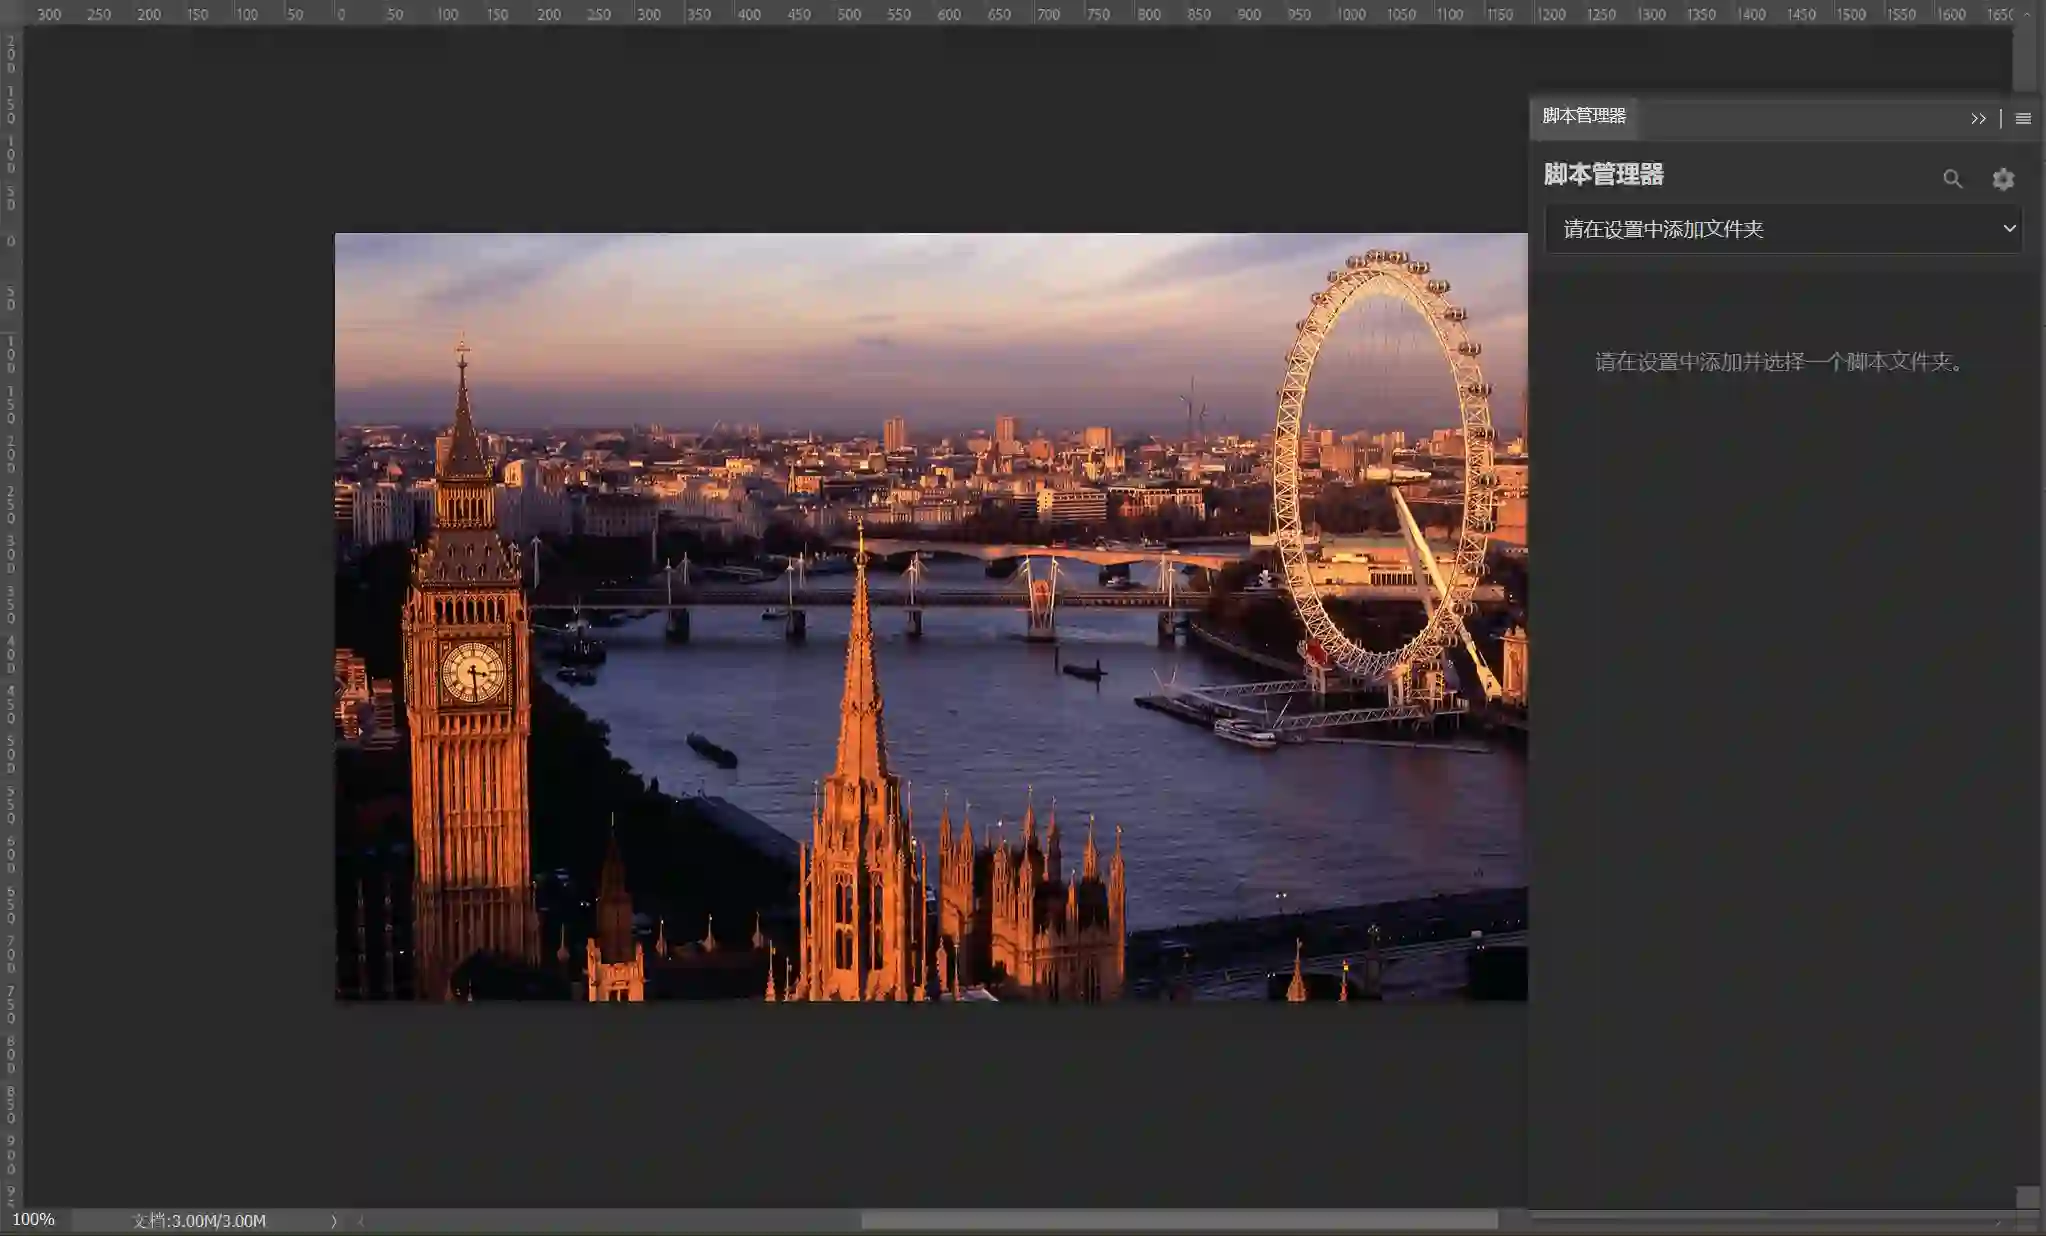The width and height of the screenshot is (2046, 1236).
Task: Click Big Ben clock face on canvas
Action: pos(473,672)
